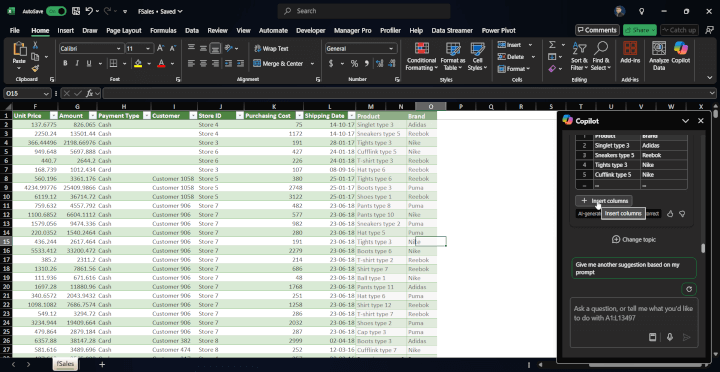Click the Save icon in title bar

pos(76,11)
